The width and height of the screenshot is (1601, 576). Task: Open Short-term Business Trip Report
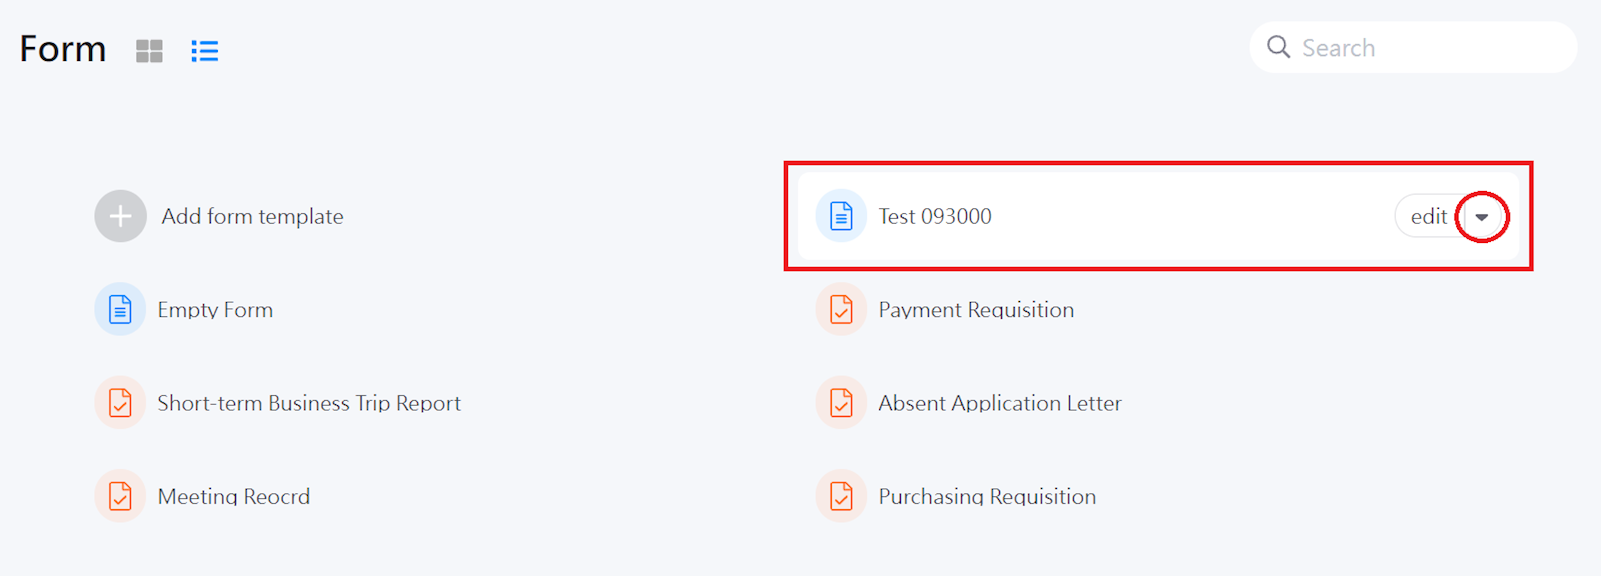[309, 403]
